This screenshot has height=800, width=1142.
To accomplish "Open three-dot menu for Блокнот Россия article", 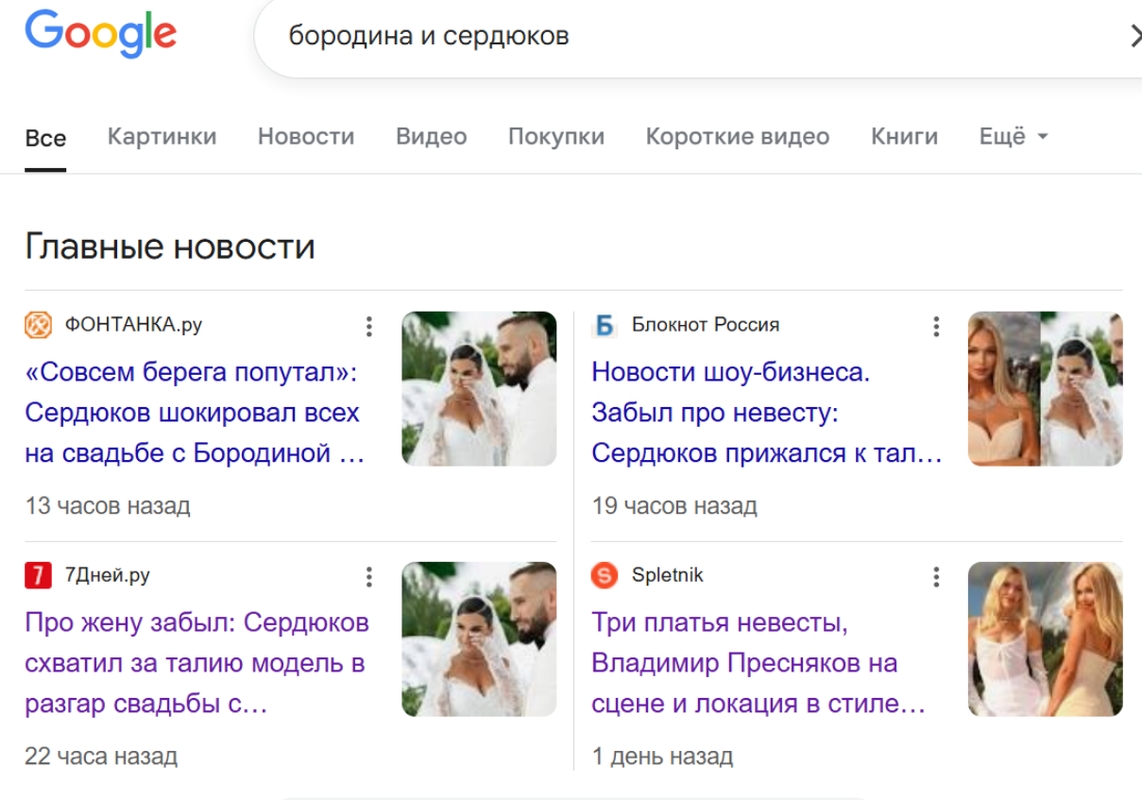I will (936, 326).
